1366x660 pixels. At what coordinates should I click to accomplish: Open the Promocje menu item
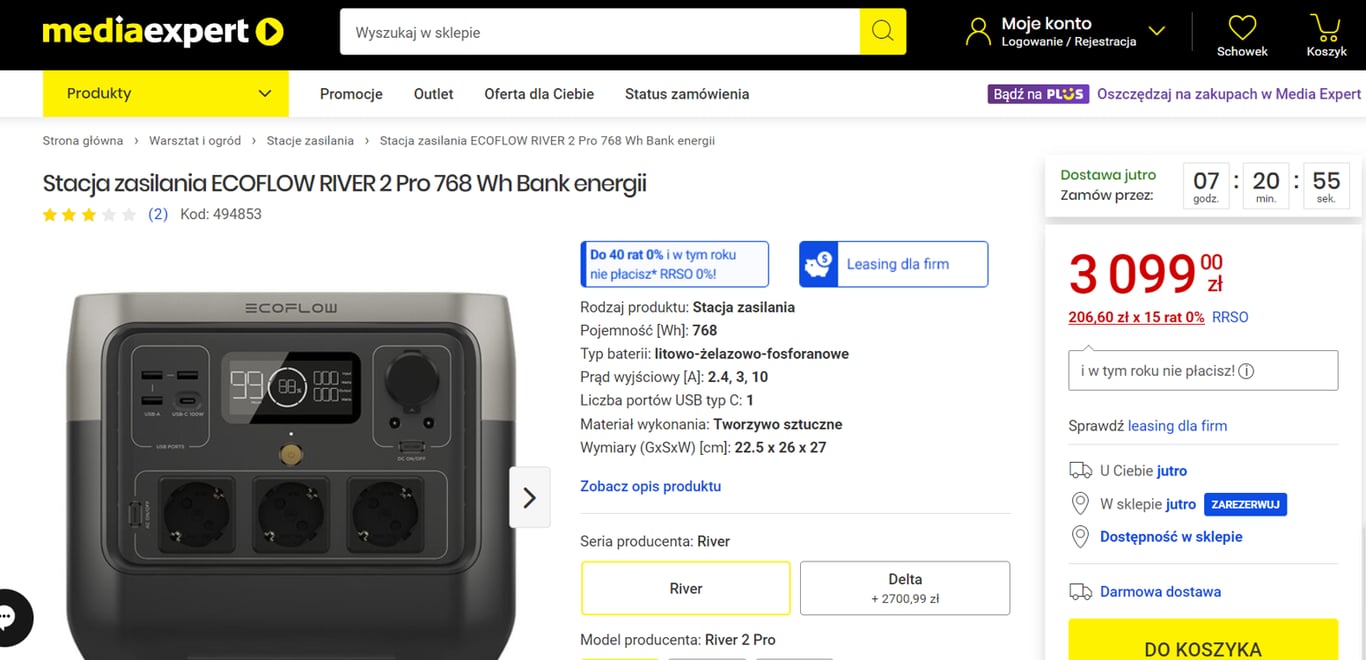coord(351,94)
